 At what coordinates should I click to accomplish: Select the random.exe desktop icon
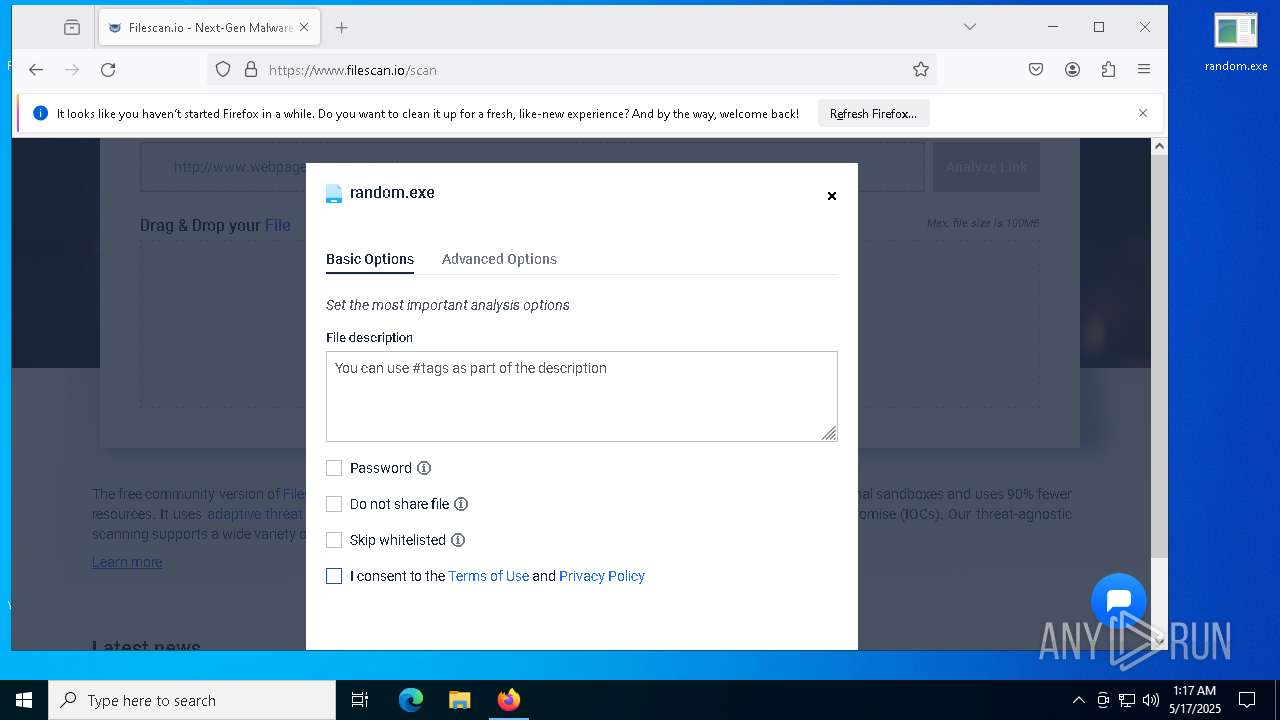(x=1236, y=43)
